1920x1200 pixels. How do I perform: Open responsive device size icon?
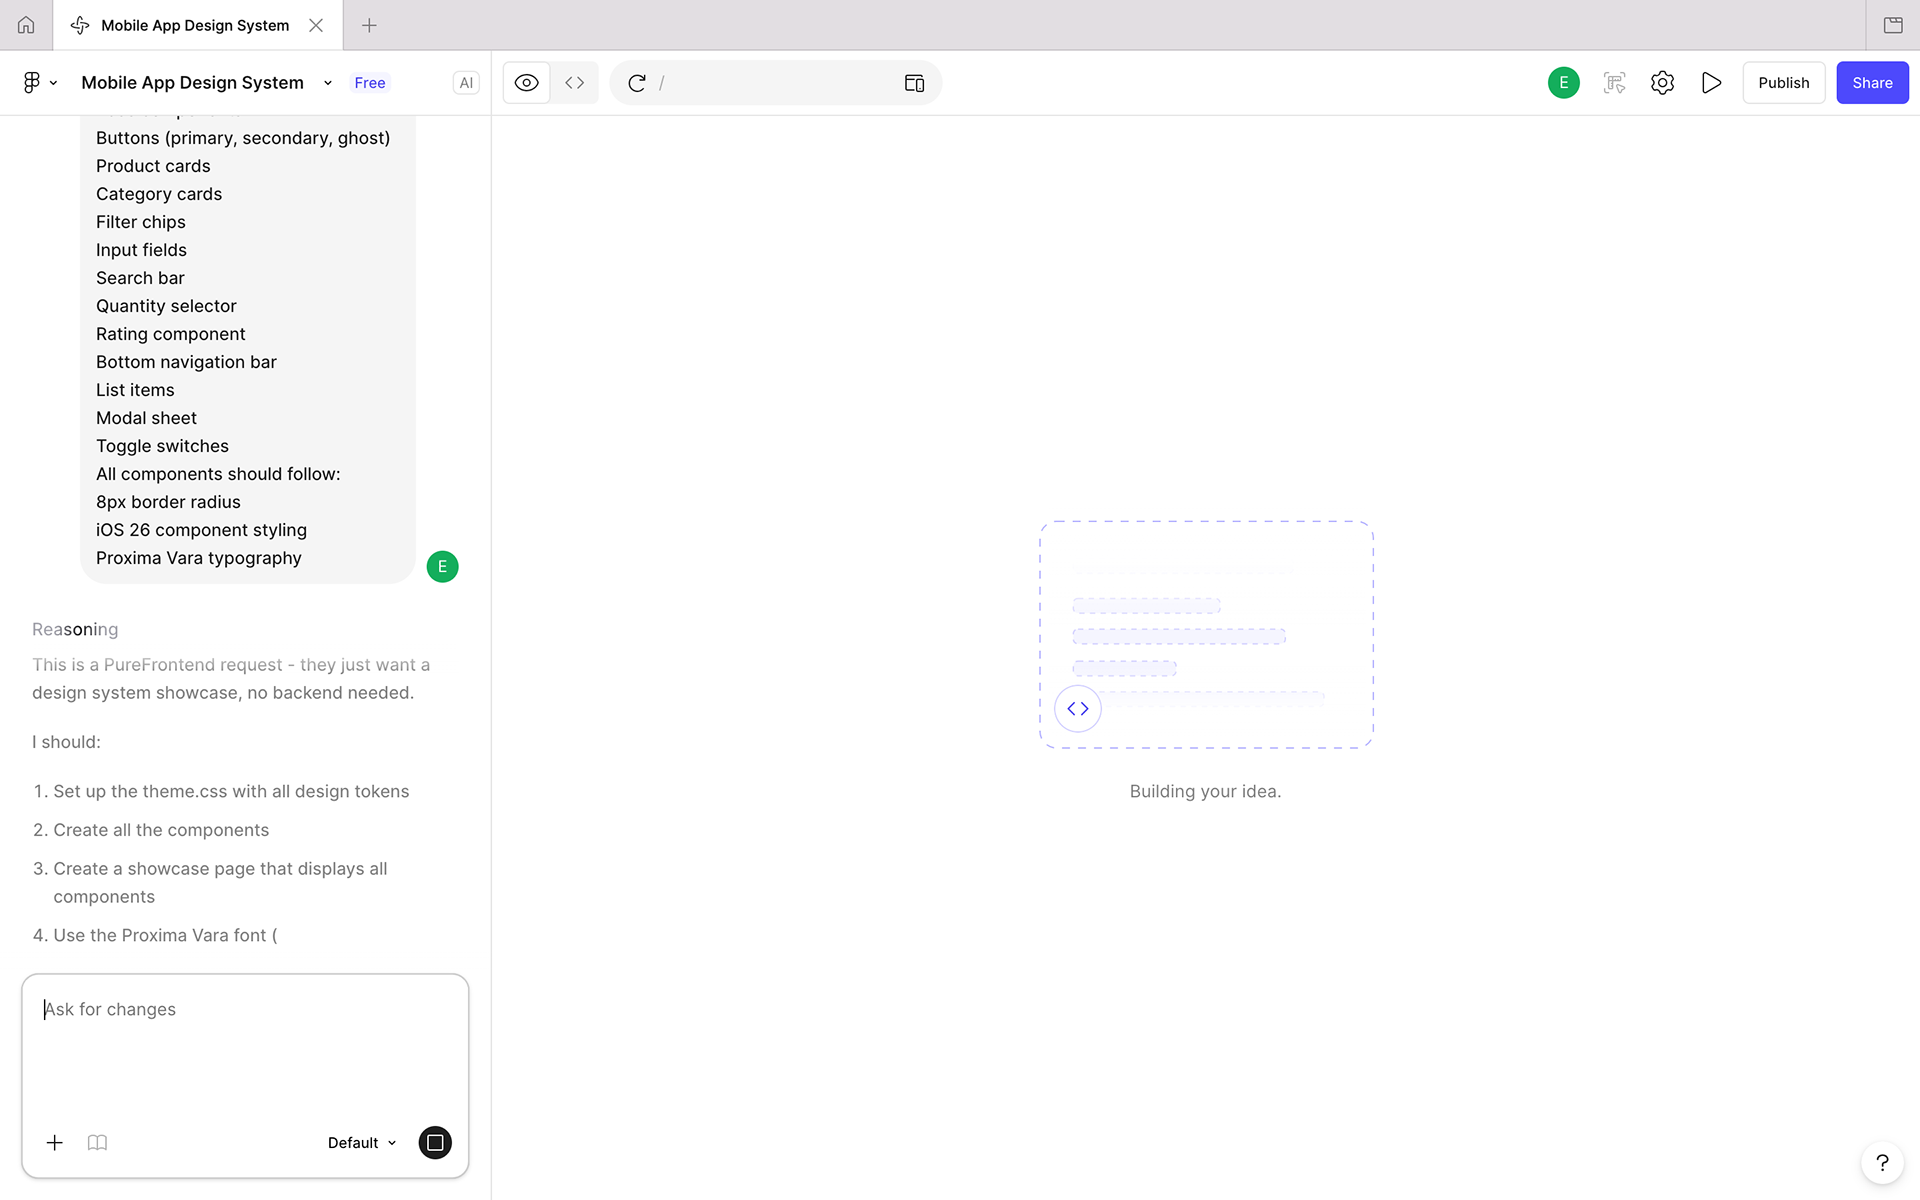(x=914, y=83)
